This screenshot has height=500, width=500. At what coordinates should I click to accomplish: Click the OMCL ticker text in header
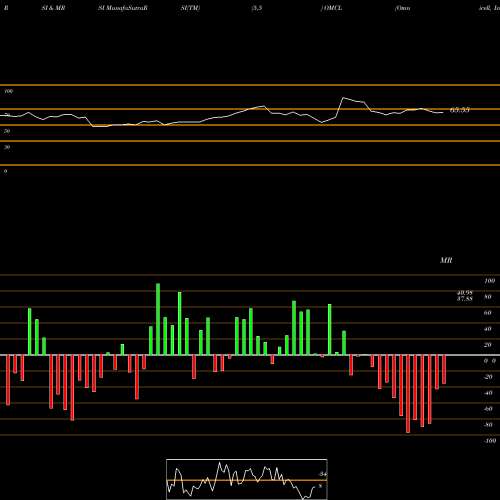coord(332,8)
